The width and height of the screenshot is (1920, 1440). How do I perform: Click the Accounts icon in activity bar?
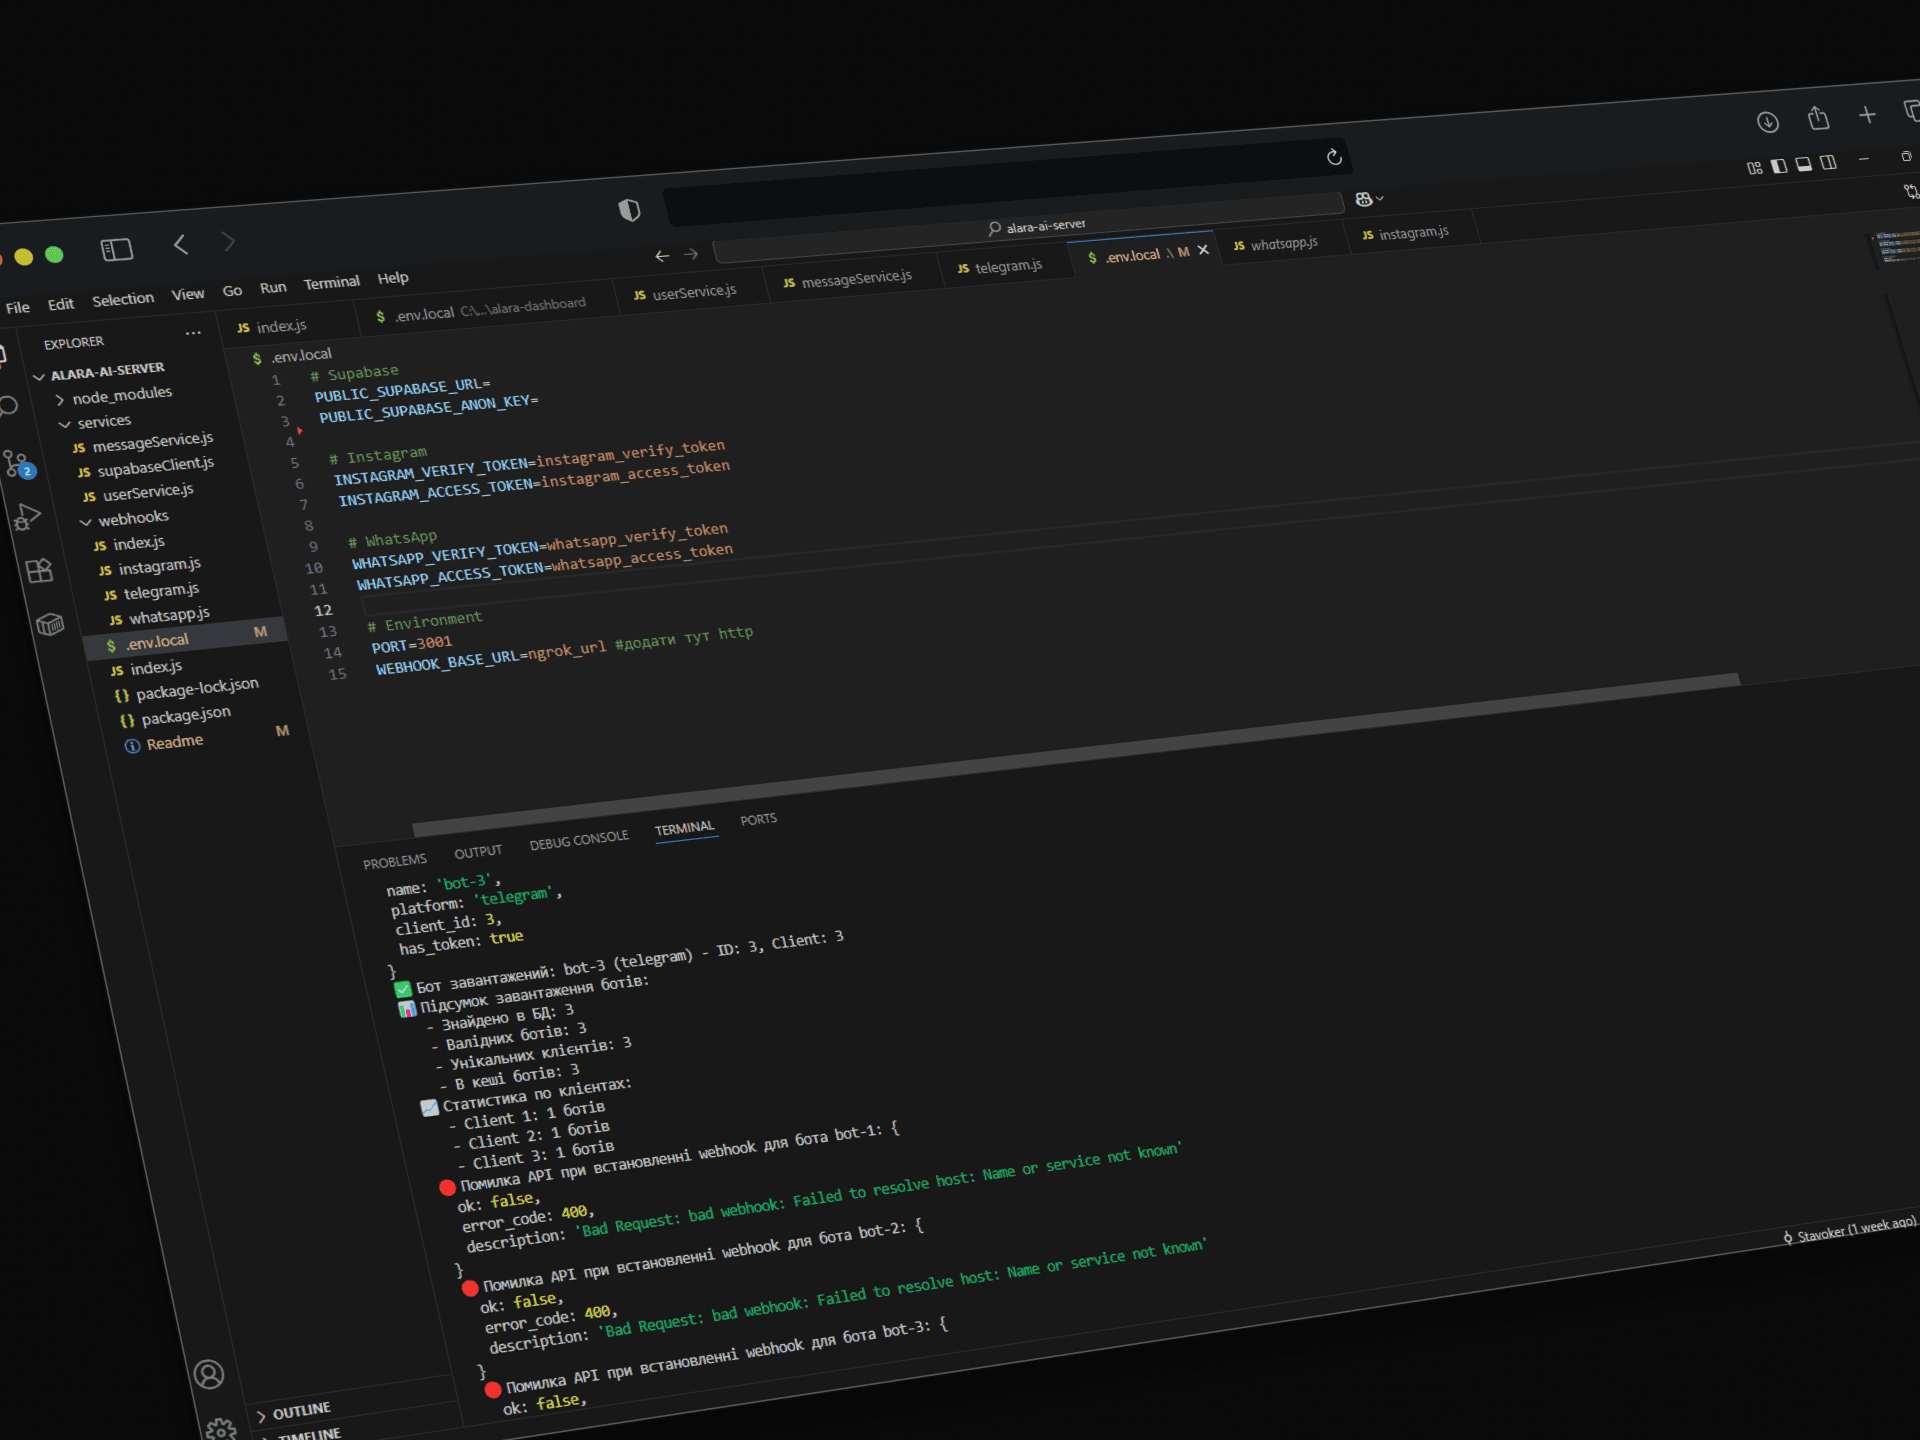pos(209,1375)
